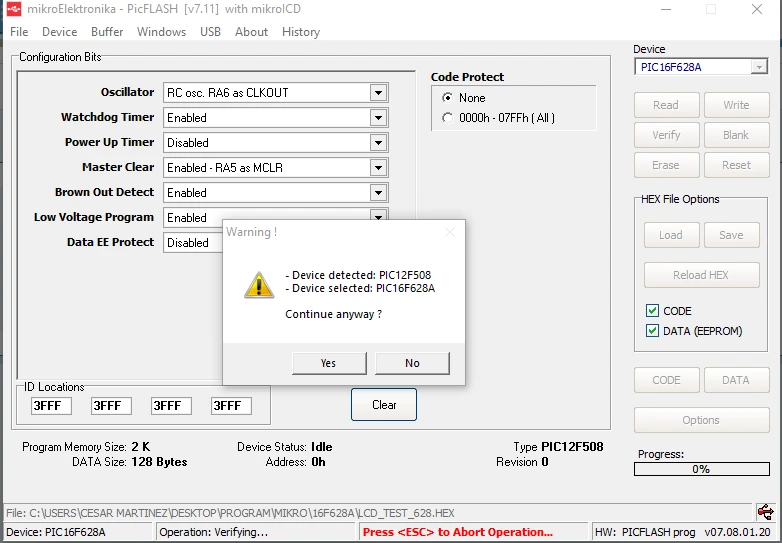Click the 'Revision 0' text
782x543 pixels.
click(x=522, y=462)
